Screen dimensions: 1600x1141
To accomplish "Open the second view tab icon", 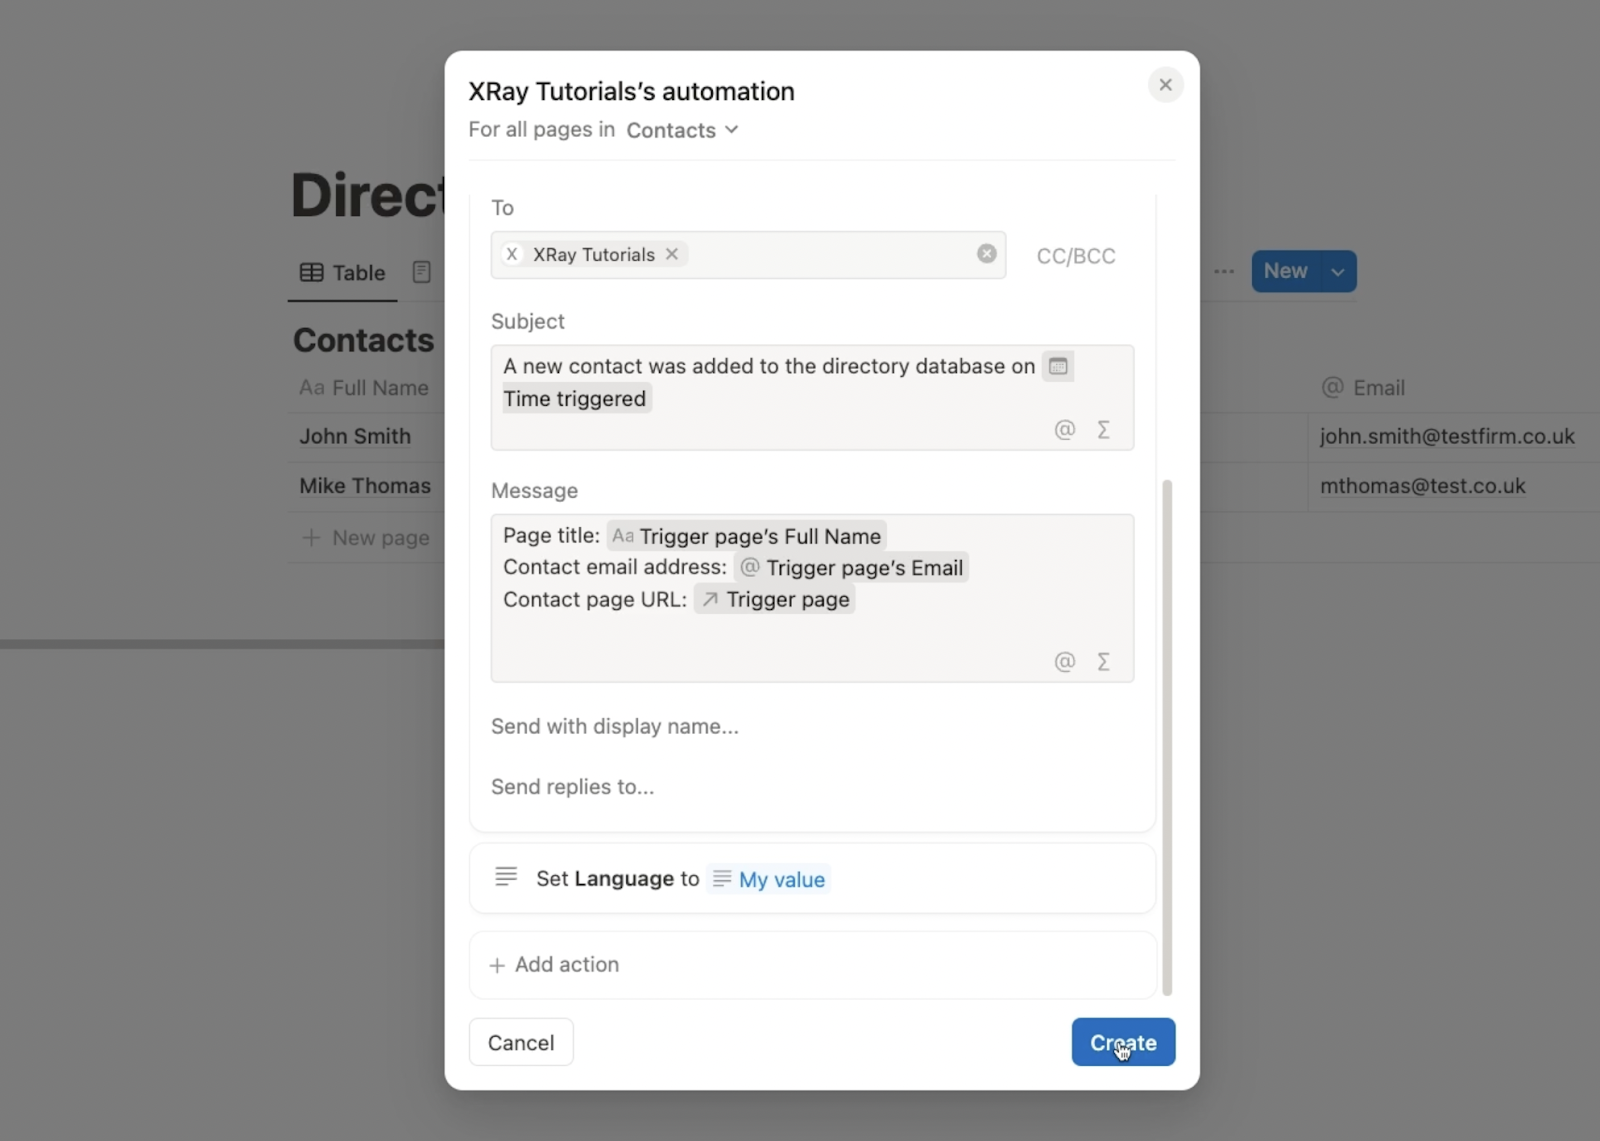I will (x=422, y=272).
